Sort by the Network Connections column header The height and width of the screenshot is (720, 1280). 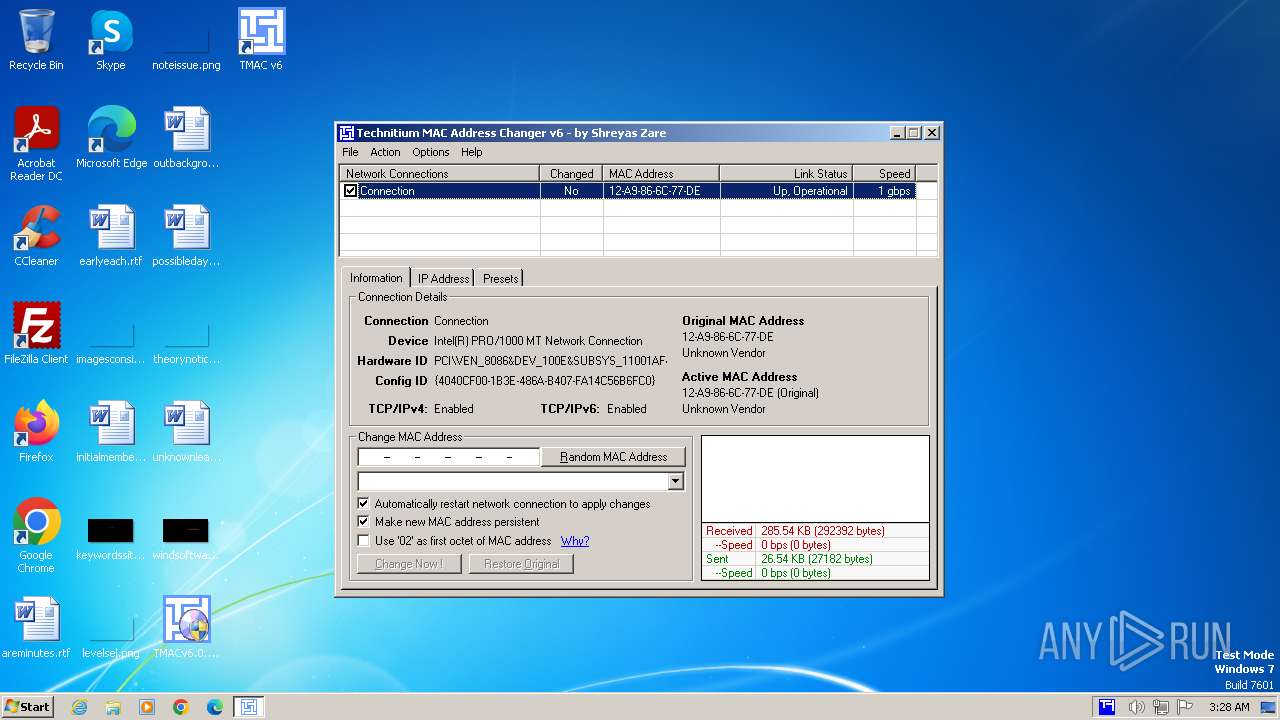click(x=440, y=174)
